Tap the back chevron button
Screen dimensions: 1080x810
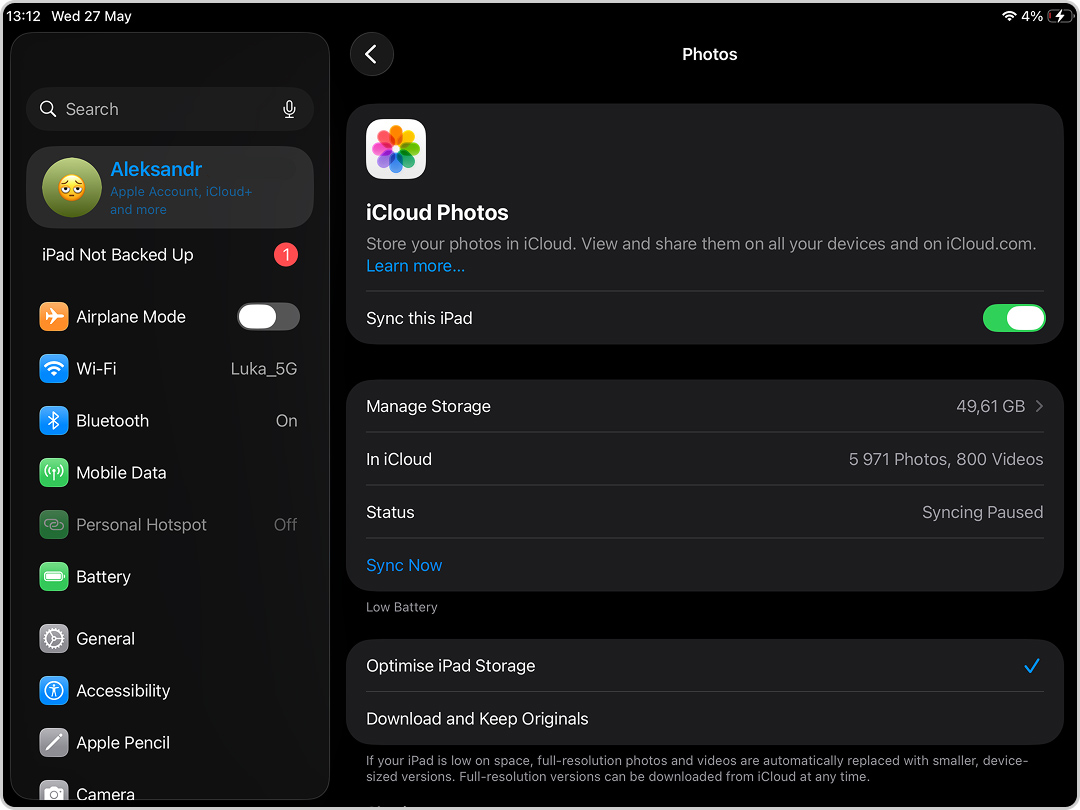click(371, 54)
